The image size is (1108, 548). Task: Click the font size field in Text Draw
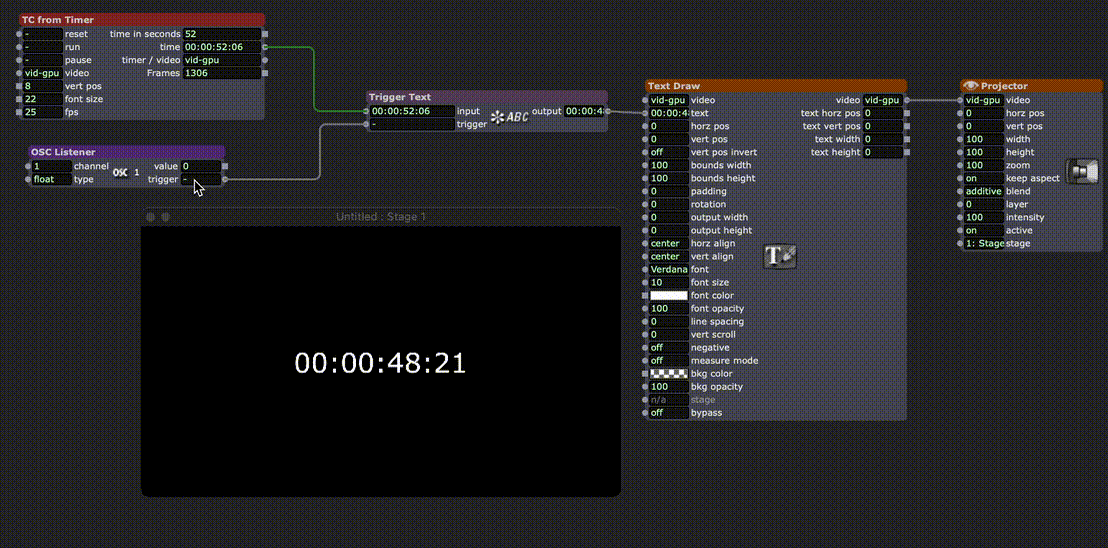pos(667,283)
